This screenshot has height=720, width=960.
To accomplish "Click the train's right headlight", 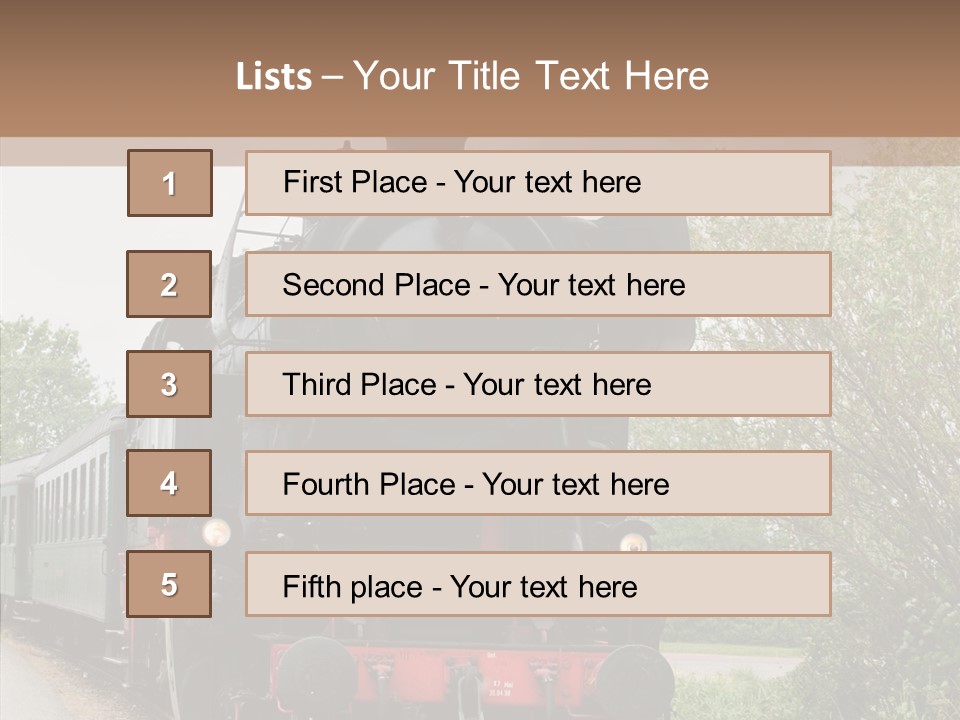I will click(x=632, y=543).
